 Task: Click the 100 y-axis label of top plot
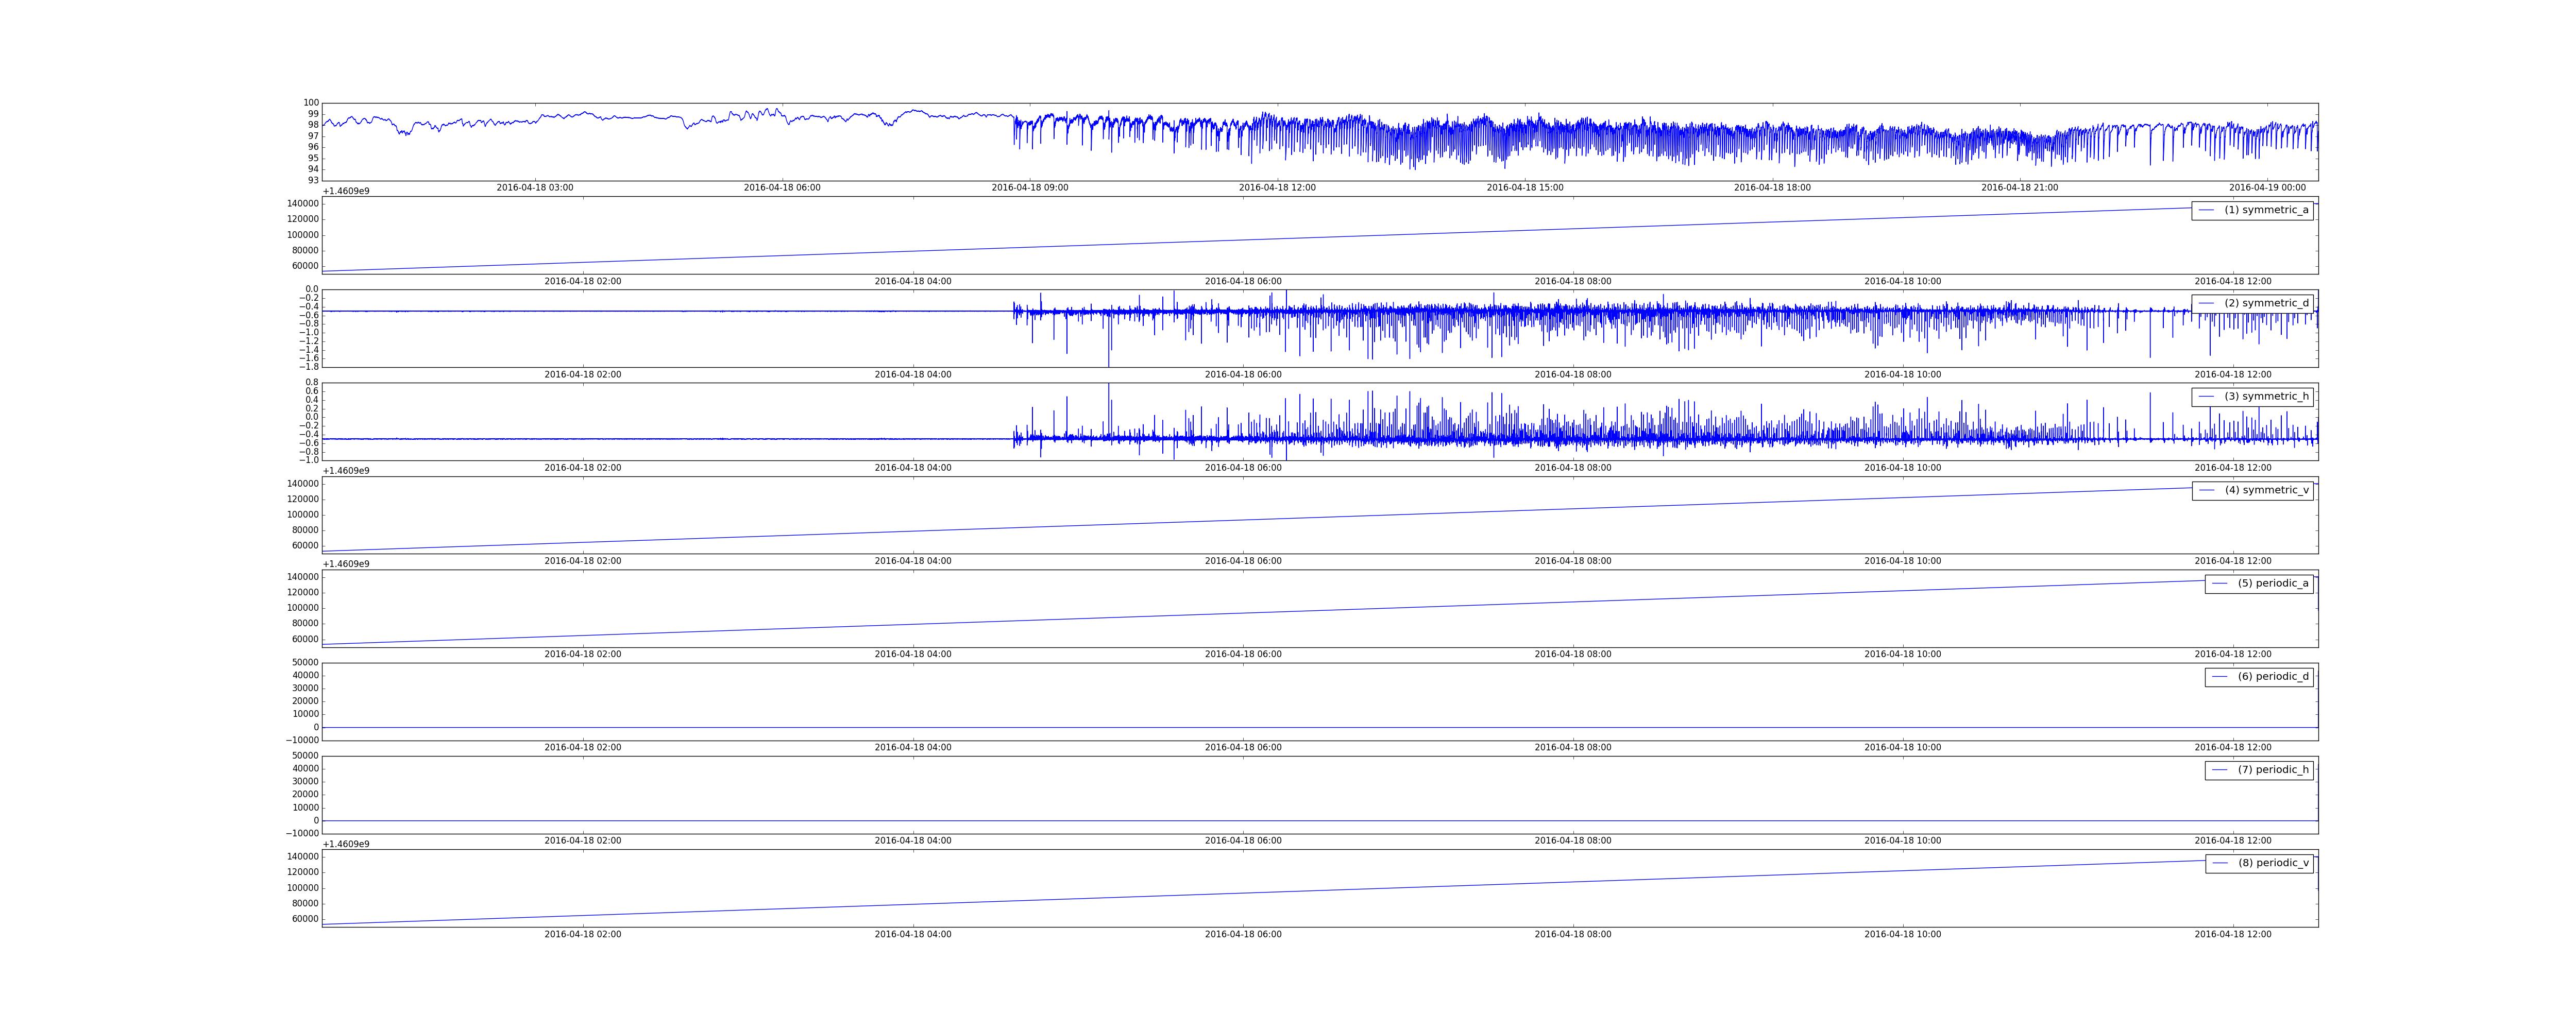click(311, 103)
